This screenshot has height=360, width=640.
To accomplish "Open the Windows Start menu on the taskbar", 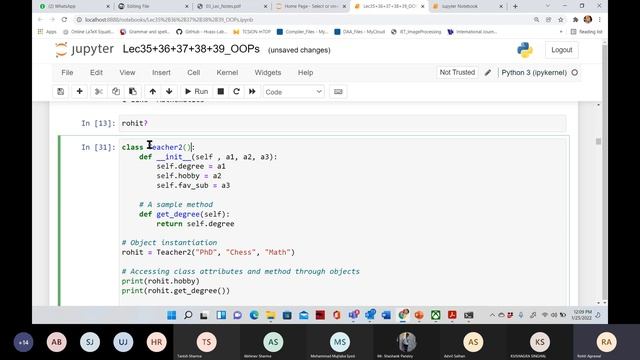I will (x=172, y=315).
